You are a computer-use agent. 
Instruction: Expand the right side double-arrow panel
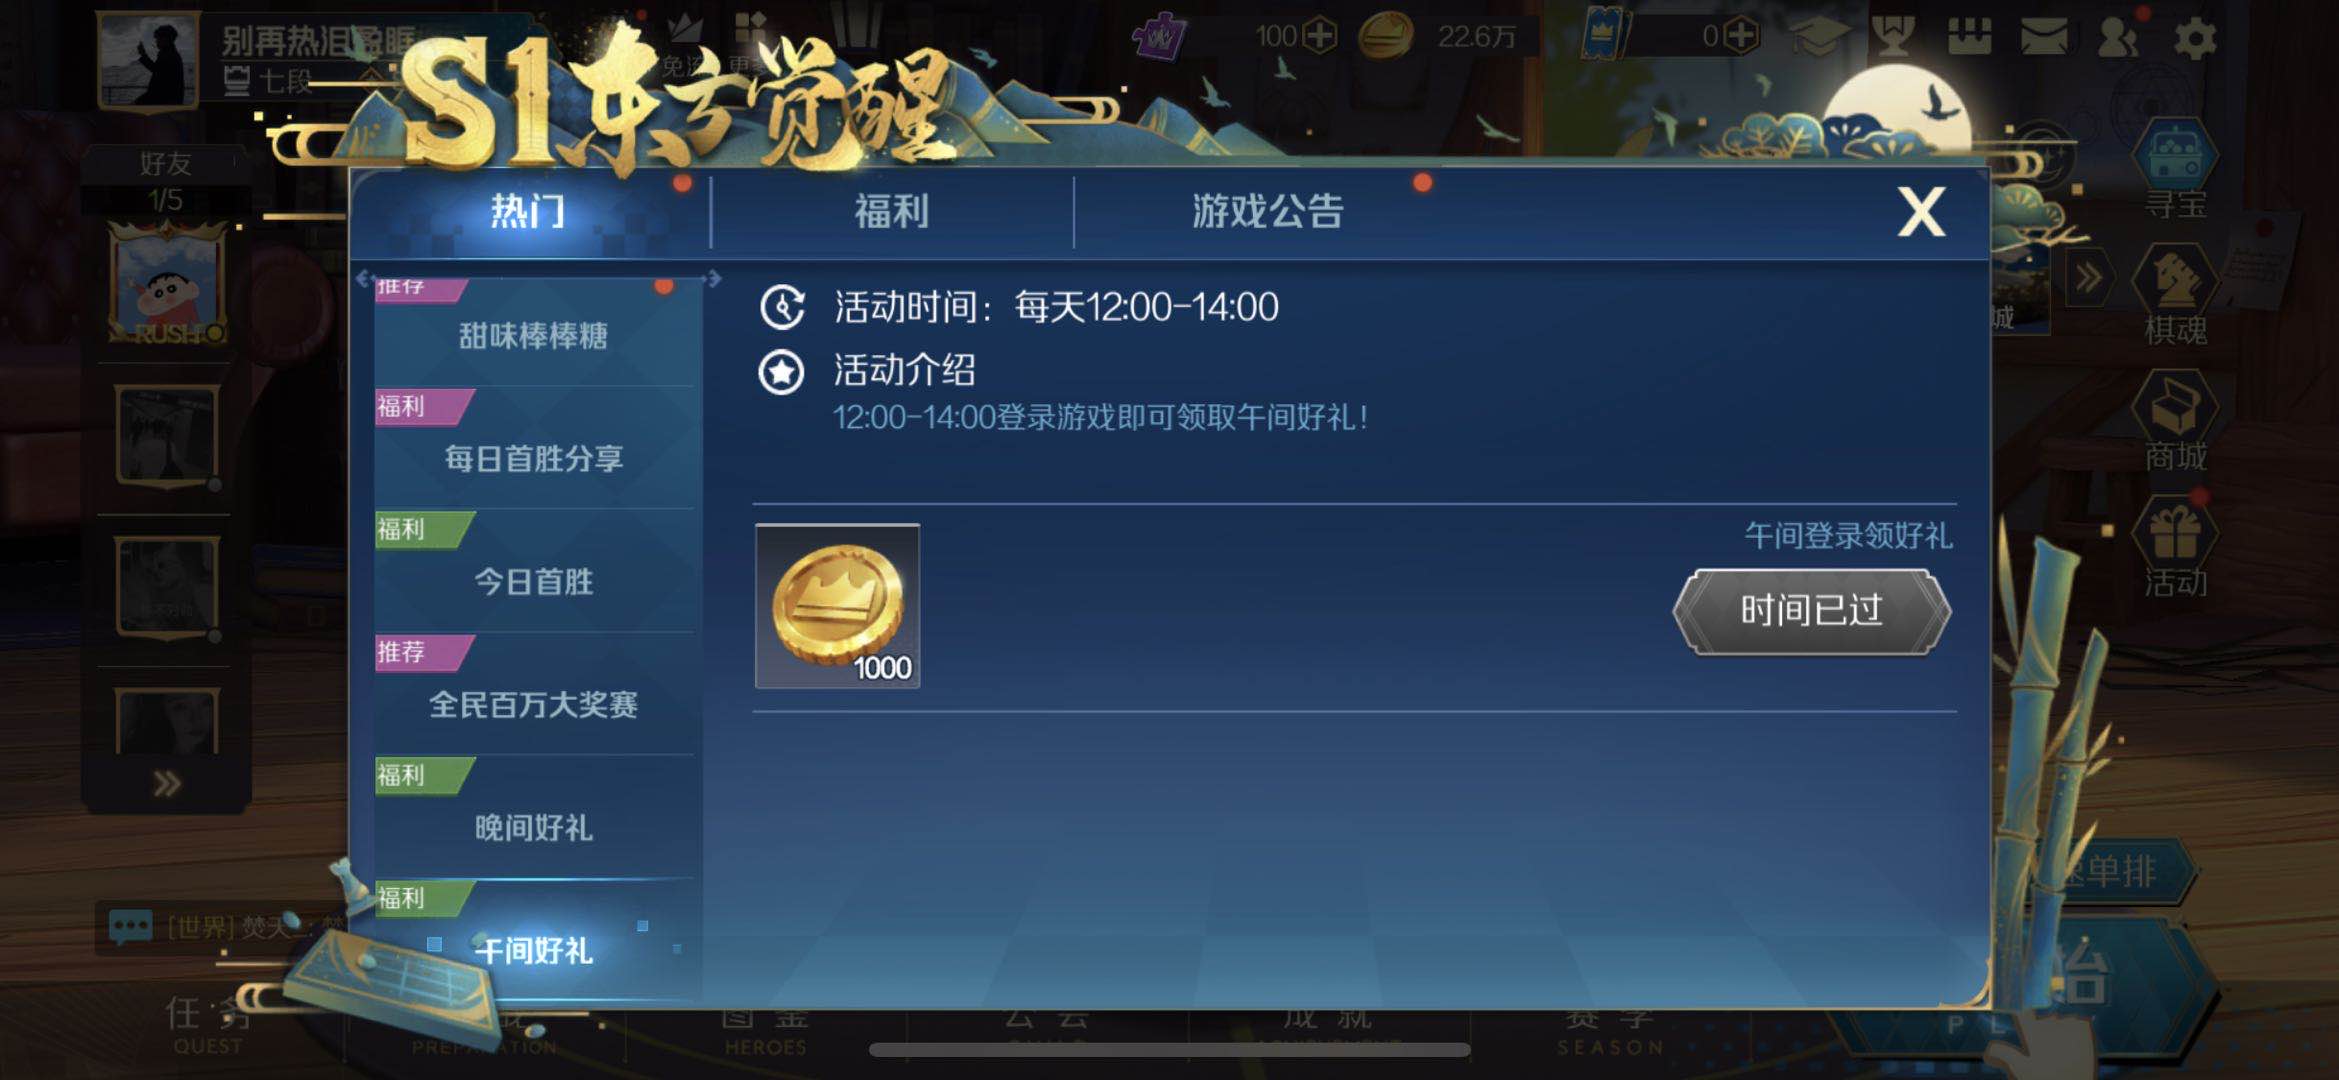tap(2089, 278)
